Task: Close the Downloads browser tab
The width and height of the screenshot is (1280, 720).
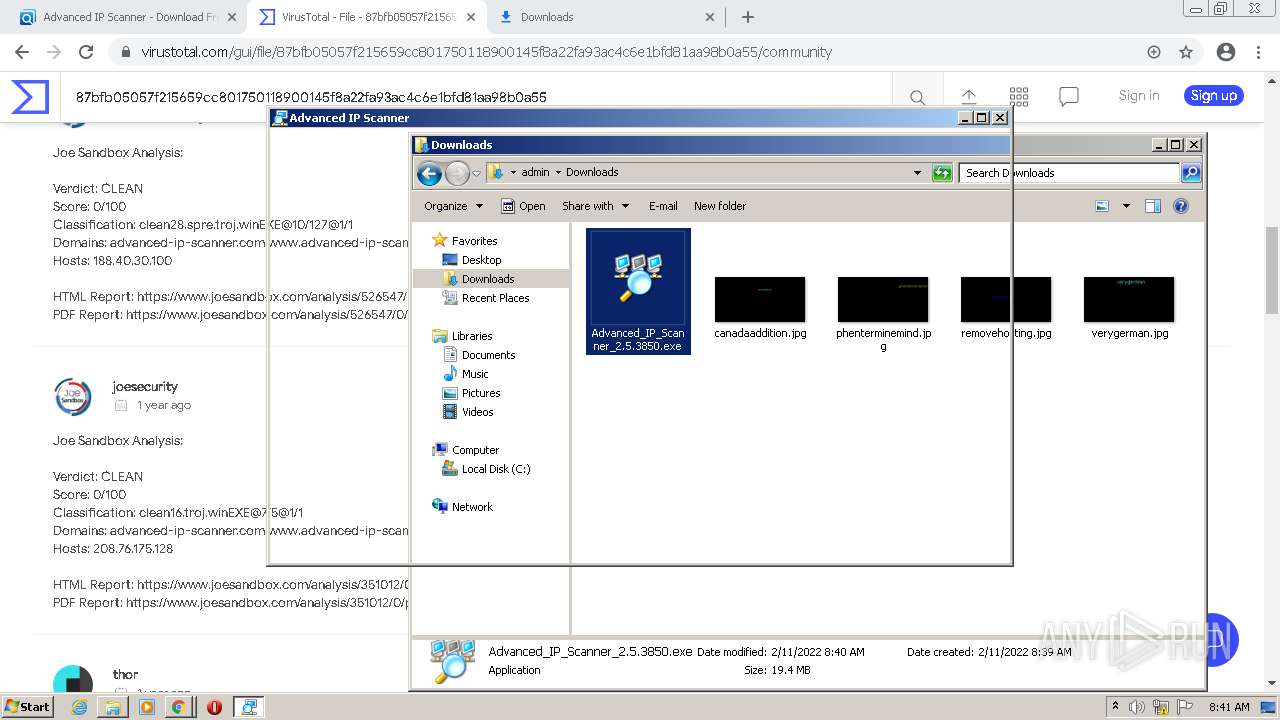Action: pyautogui.click(x=710, y=17)
